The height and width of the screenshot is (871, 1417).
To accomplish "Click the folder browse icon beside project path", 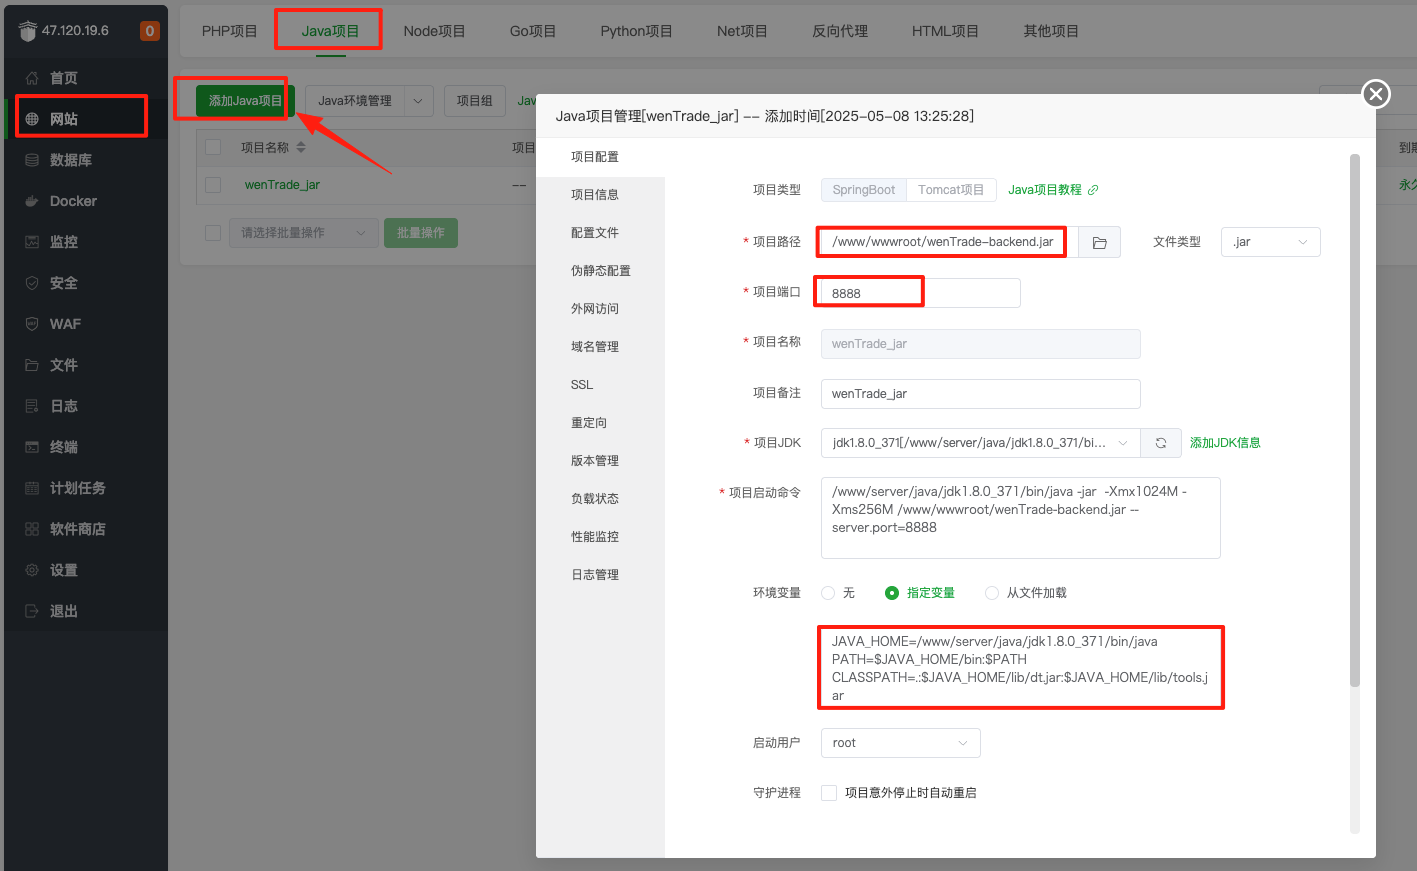I will [x=1099, y=242].
